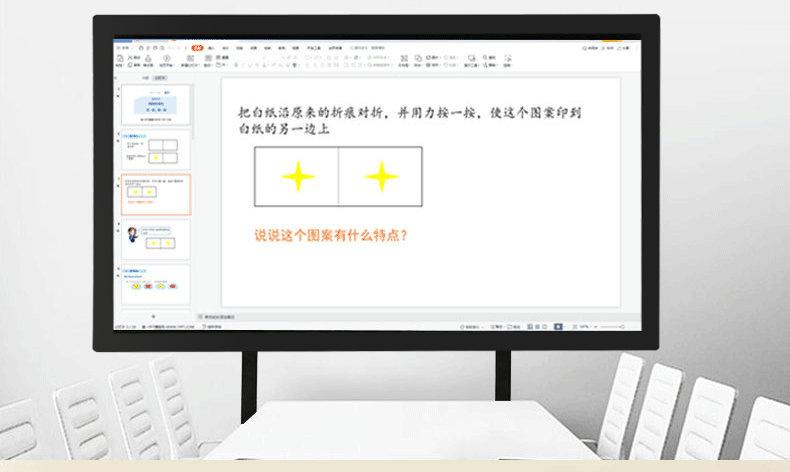Toggle italic formatting in the ribbon
790x472 pixels.
tap(240, 66)
